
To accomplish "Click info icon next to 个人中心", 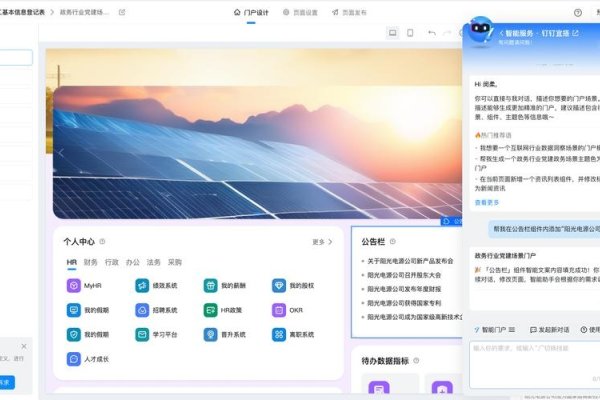I will tap(102, 242).
